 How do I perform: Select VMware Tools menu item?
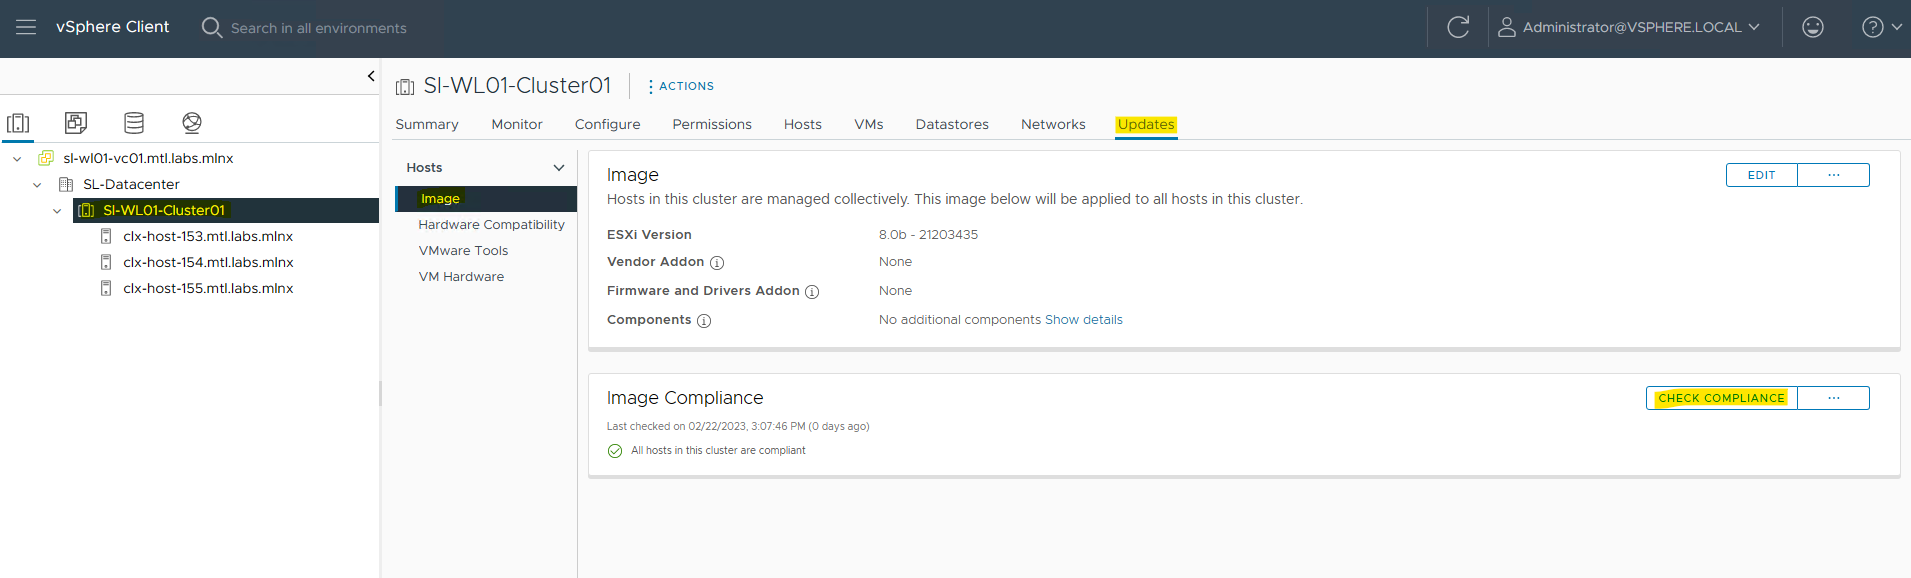click(x=463, y=250)
